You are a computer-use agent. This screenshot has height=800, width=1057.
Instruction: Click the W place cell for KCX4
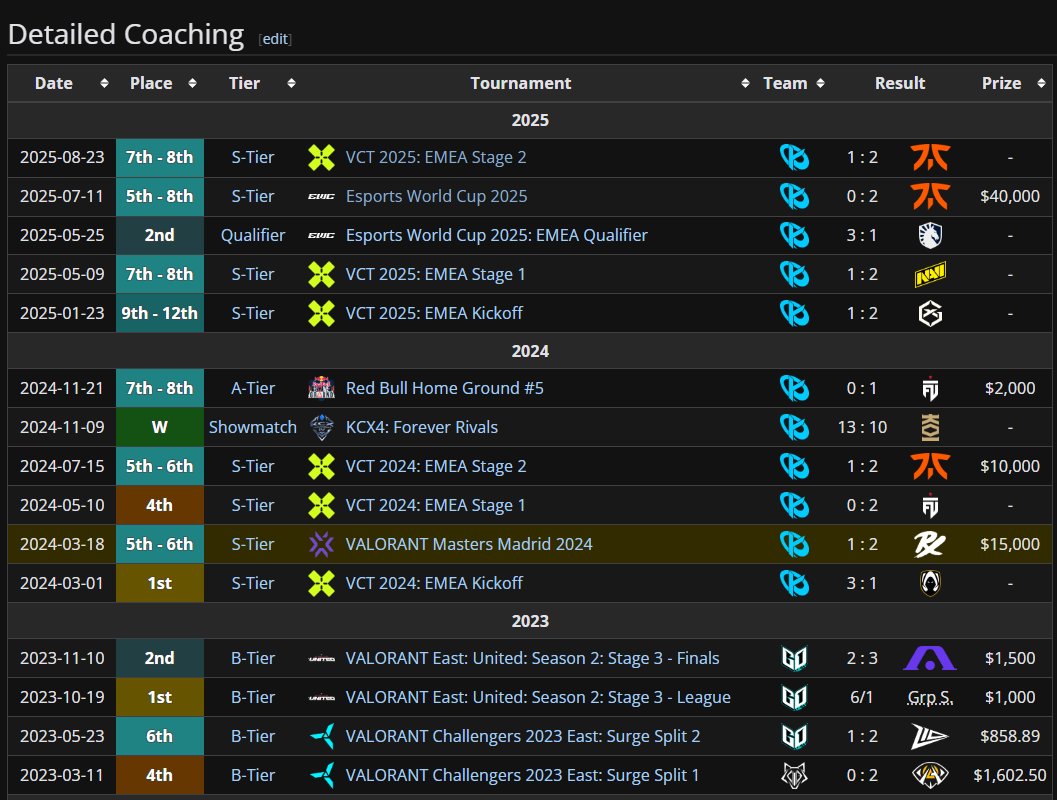pos(160,427)
